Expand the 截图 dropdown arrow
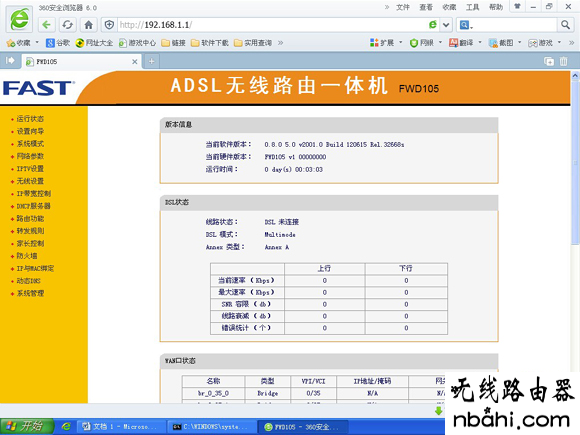 pos(520,43)
